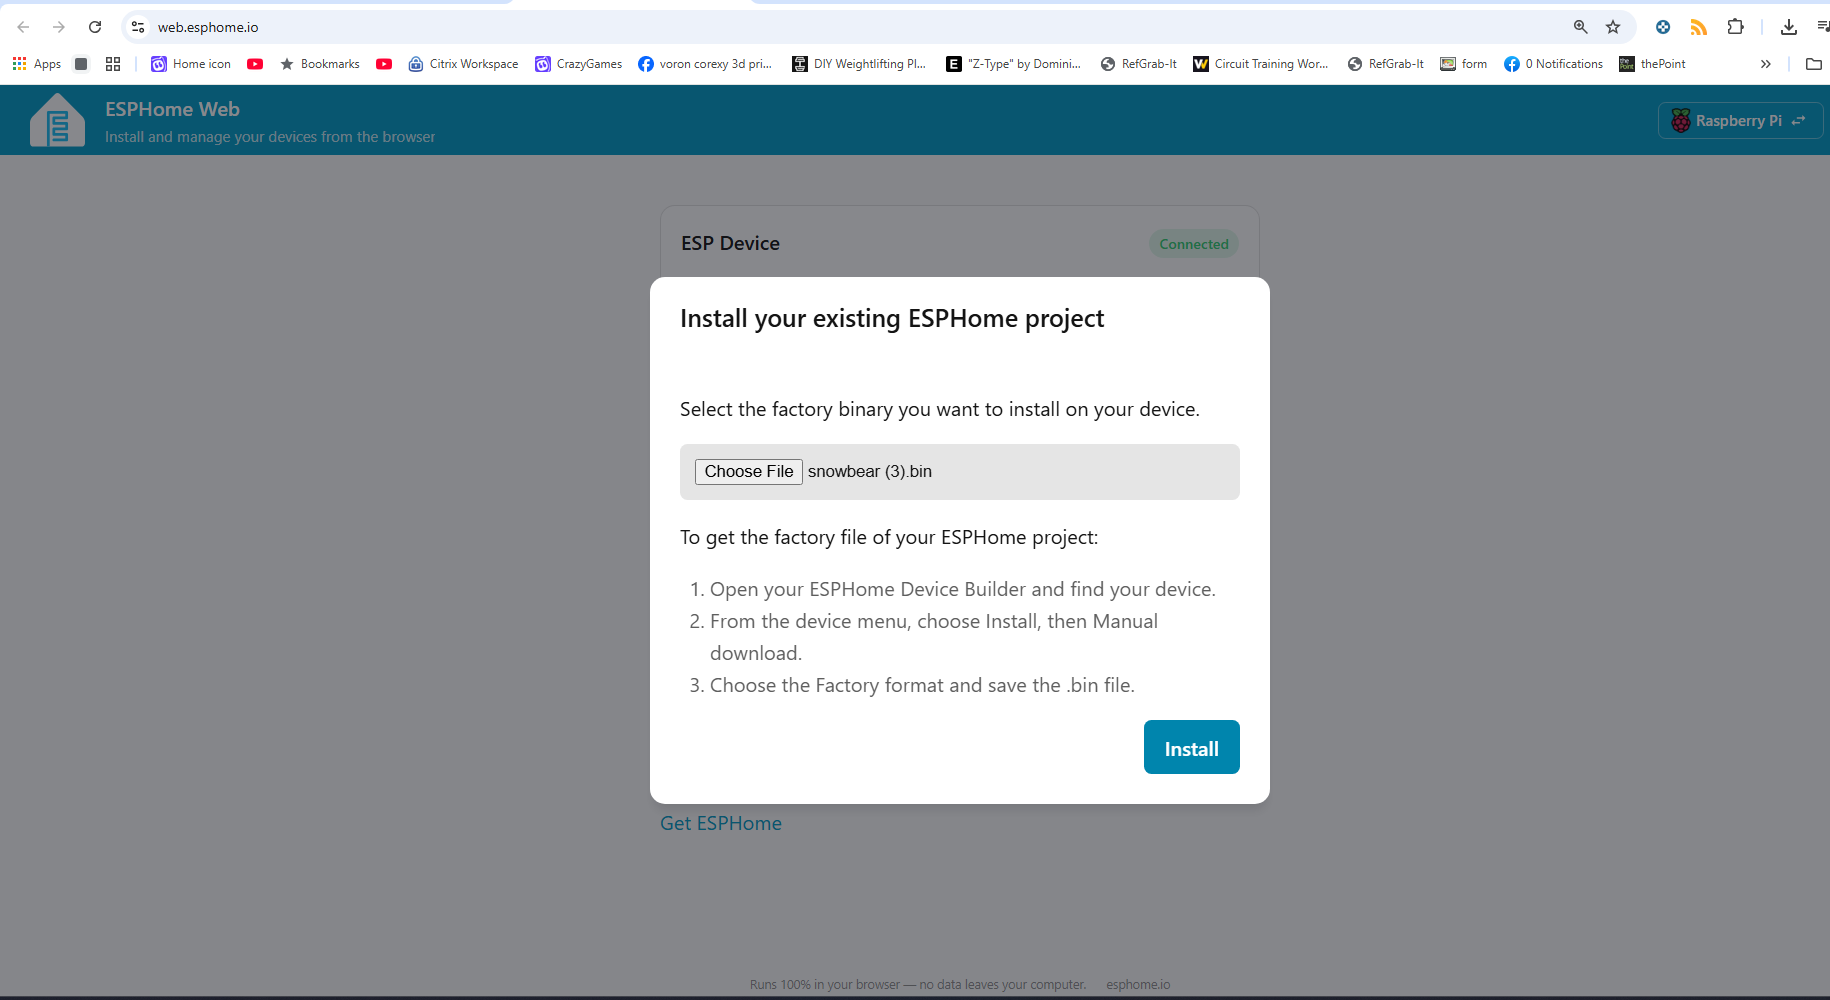Screen dimensions: 1830x1000
Task: Open the RSS feed extension icon
Action: pos(1699,27)
